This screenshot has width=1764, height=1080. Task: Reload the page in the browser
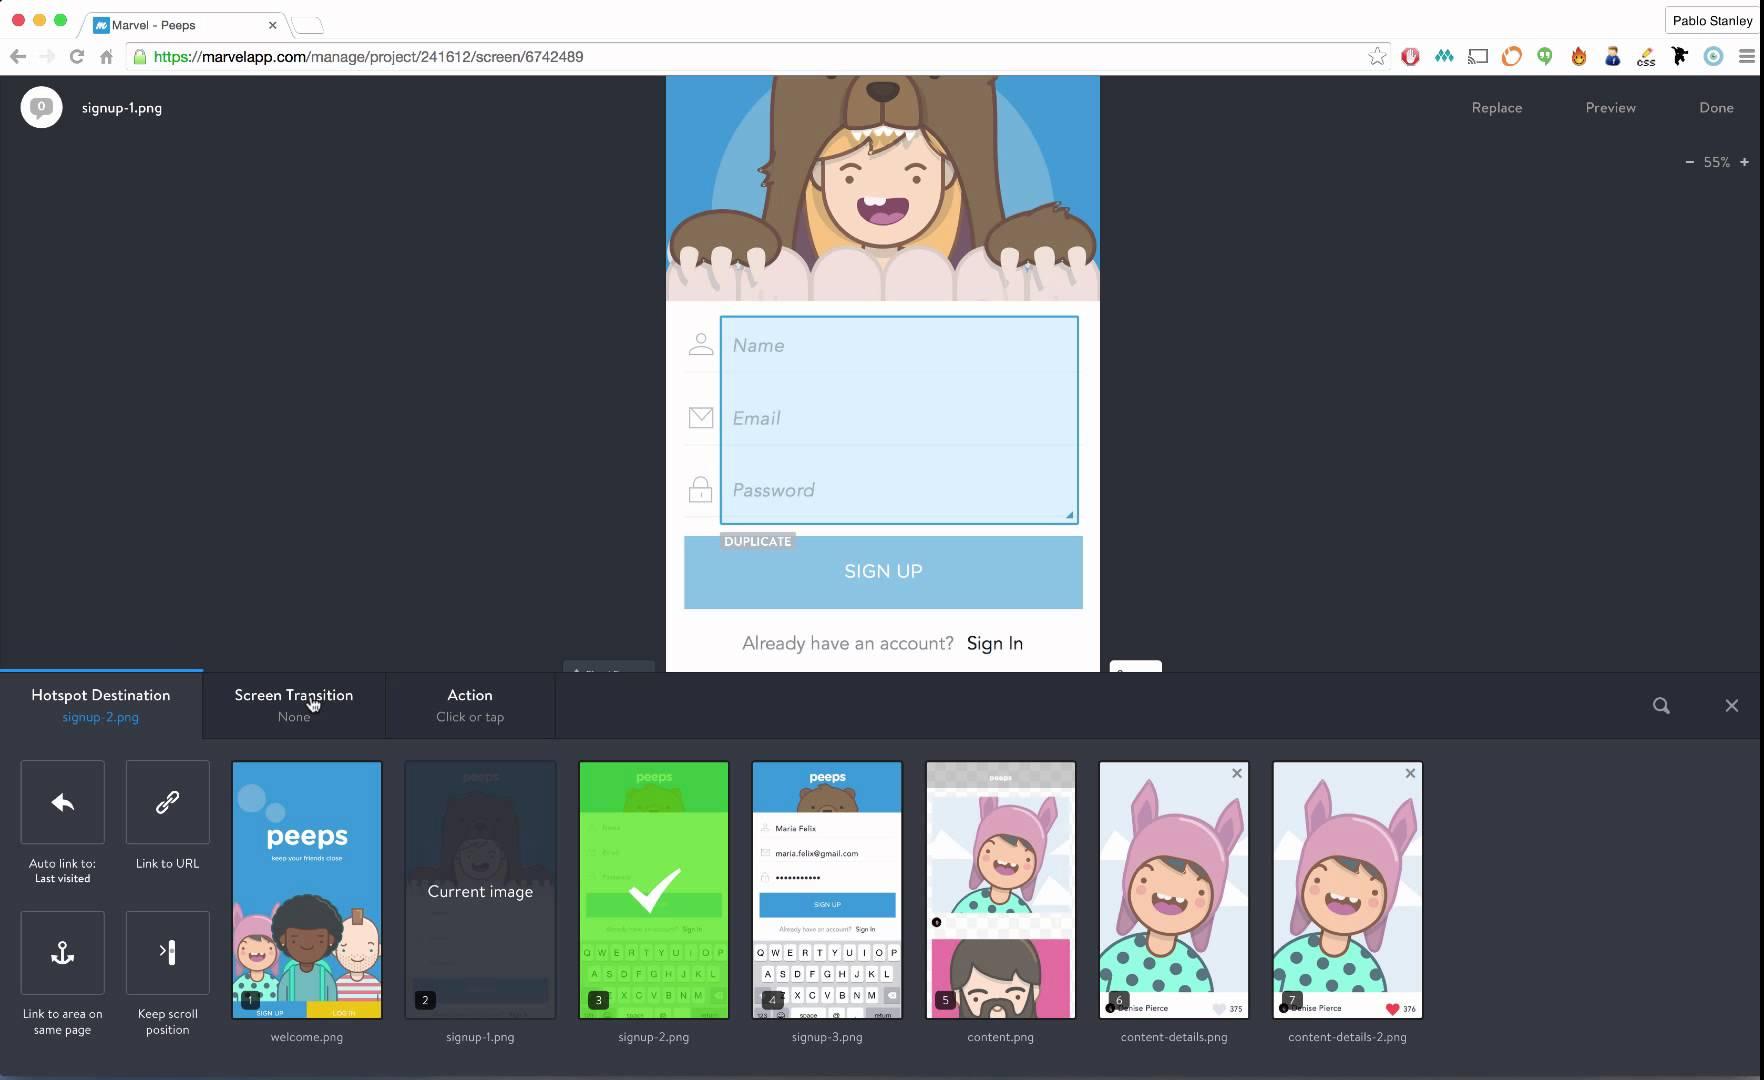(77, 57)
